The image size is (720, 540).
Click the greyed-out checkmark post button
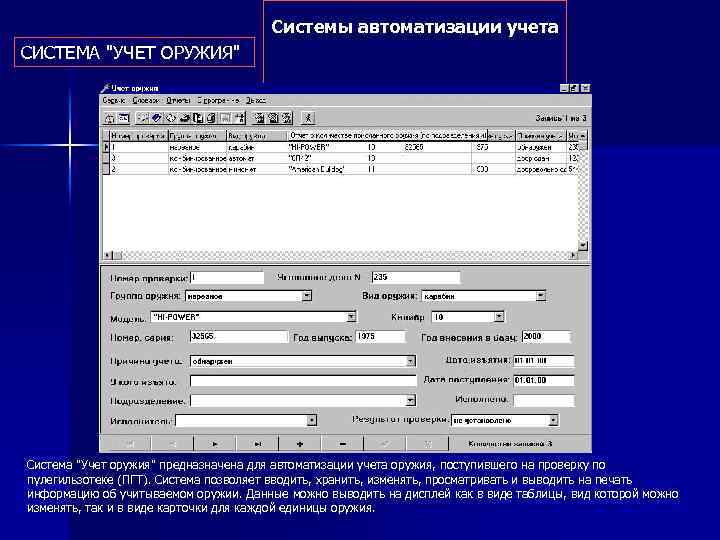coord(385,444)
